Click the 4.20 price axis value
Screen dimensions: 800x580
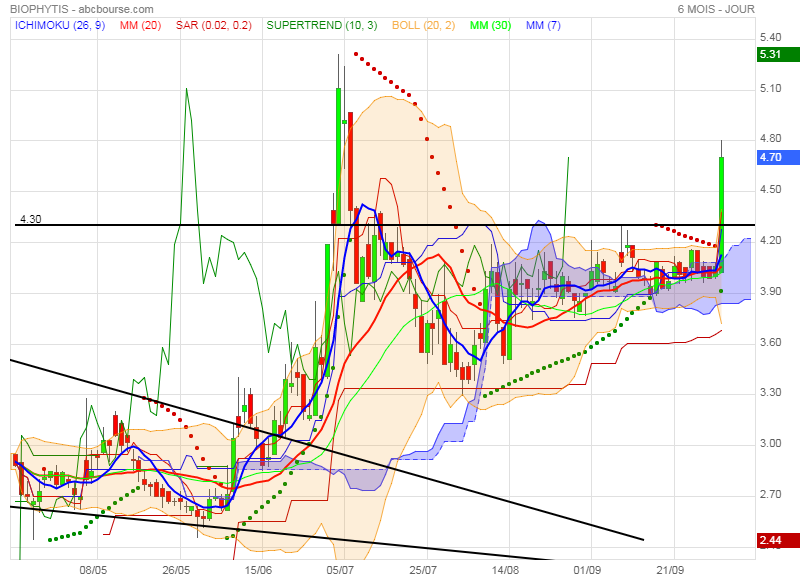770,240
